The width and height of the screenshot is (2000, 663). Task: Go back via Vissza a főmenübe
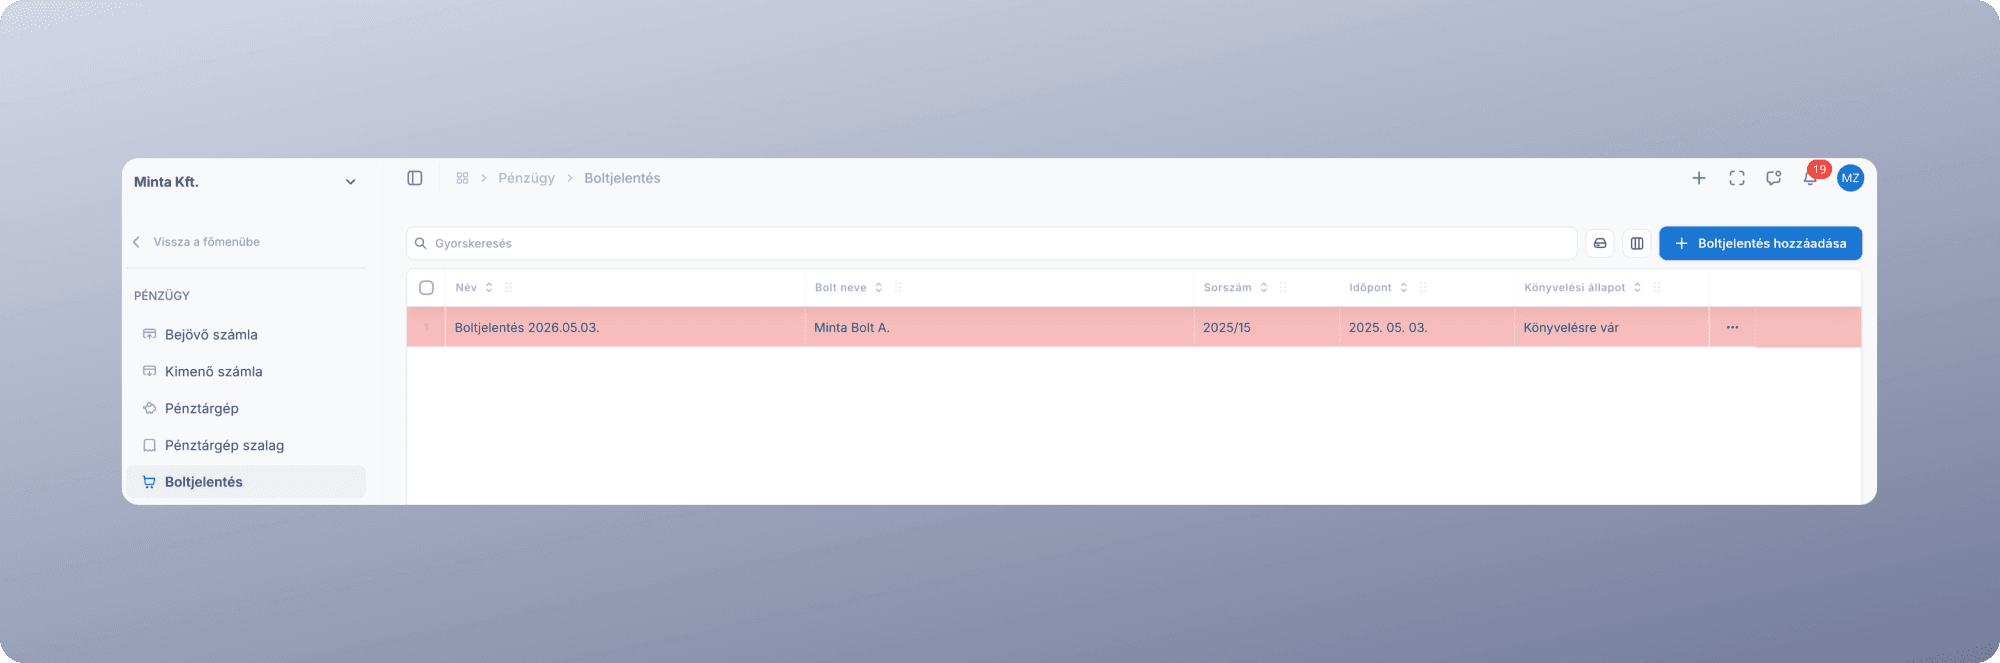pos(197,242)
